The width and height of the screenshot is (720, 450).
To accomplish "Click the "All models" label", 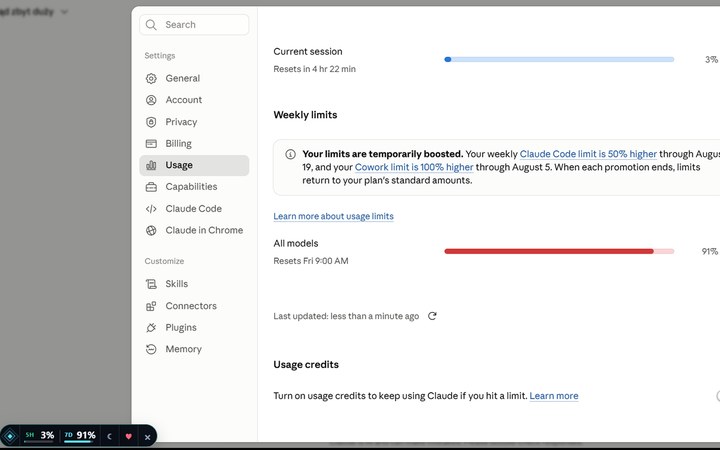I will pos(296,243).
